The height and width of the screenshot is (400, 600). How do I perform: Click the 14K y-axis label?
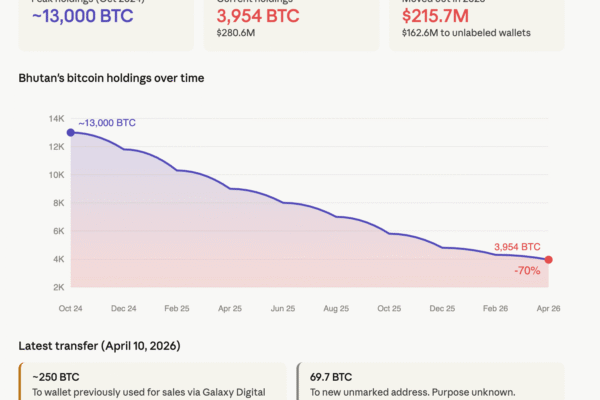click(56, 119)
